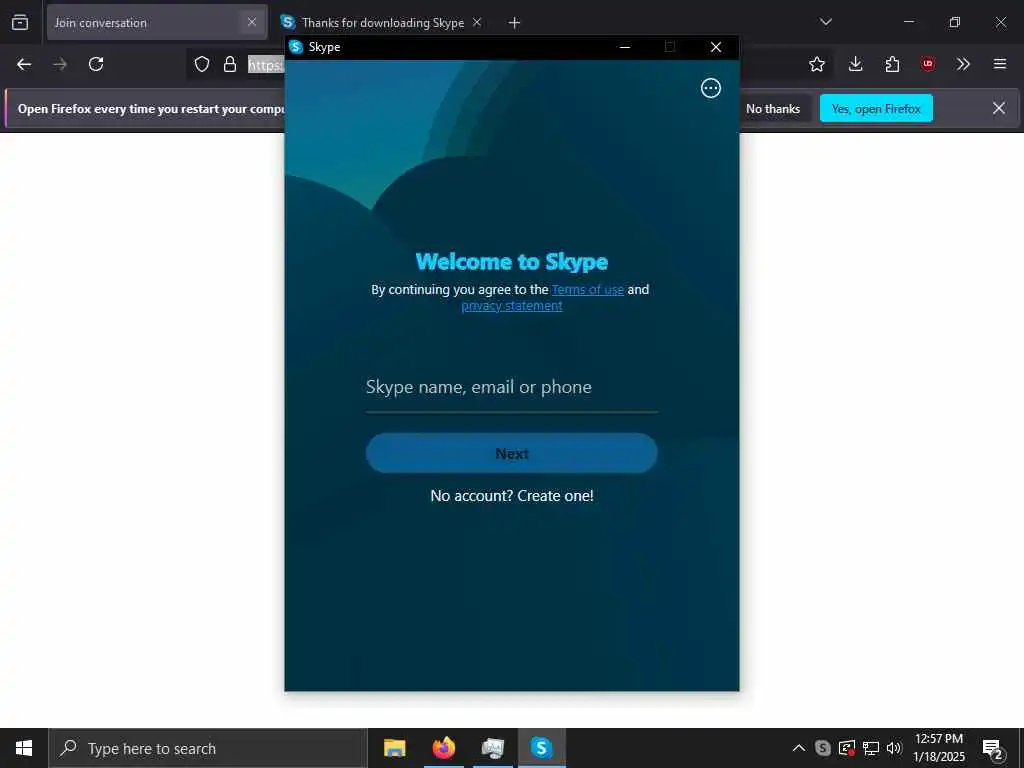Image resolution: width=1024 pixels, height=768 pixels.
Task: Dismiss the Firefox startup notification bar
Action: (x=999, y=108)
